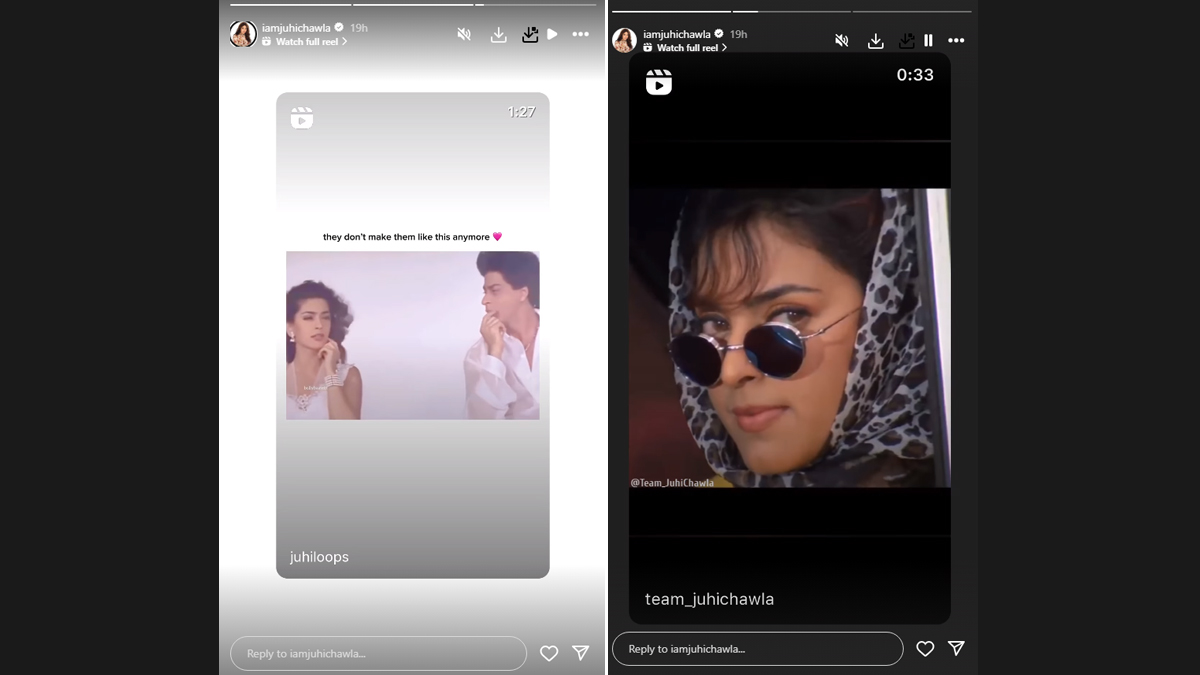The image size is (1200, 675).
Task: Open iamjuhichawla profile avatar on left story
Action: (x=243, y=34)
